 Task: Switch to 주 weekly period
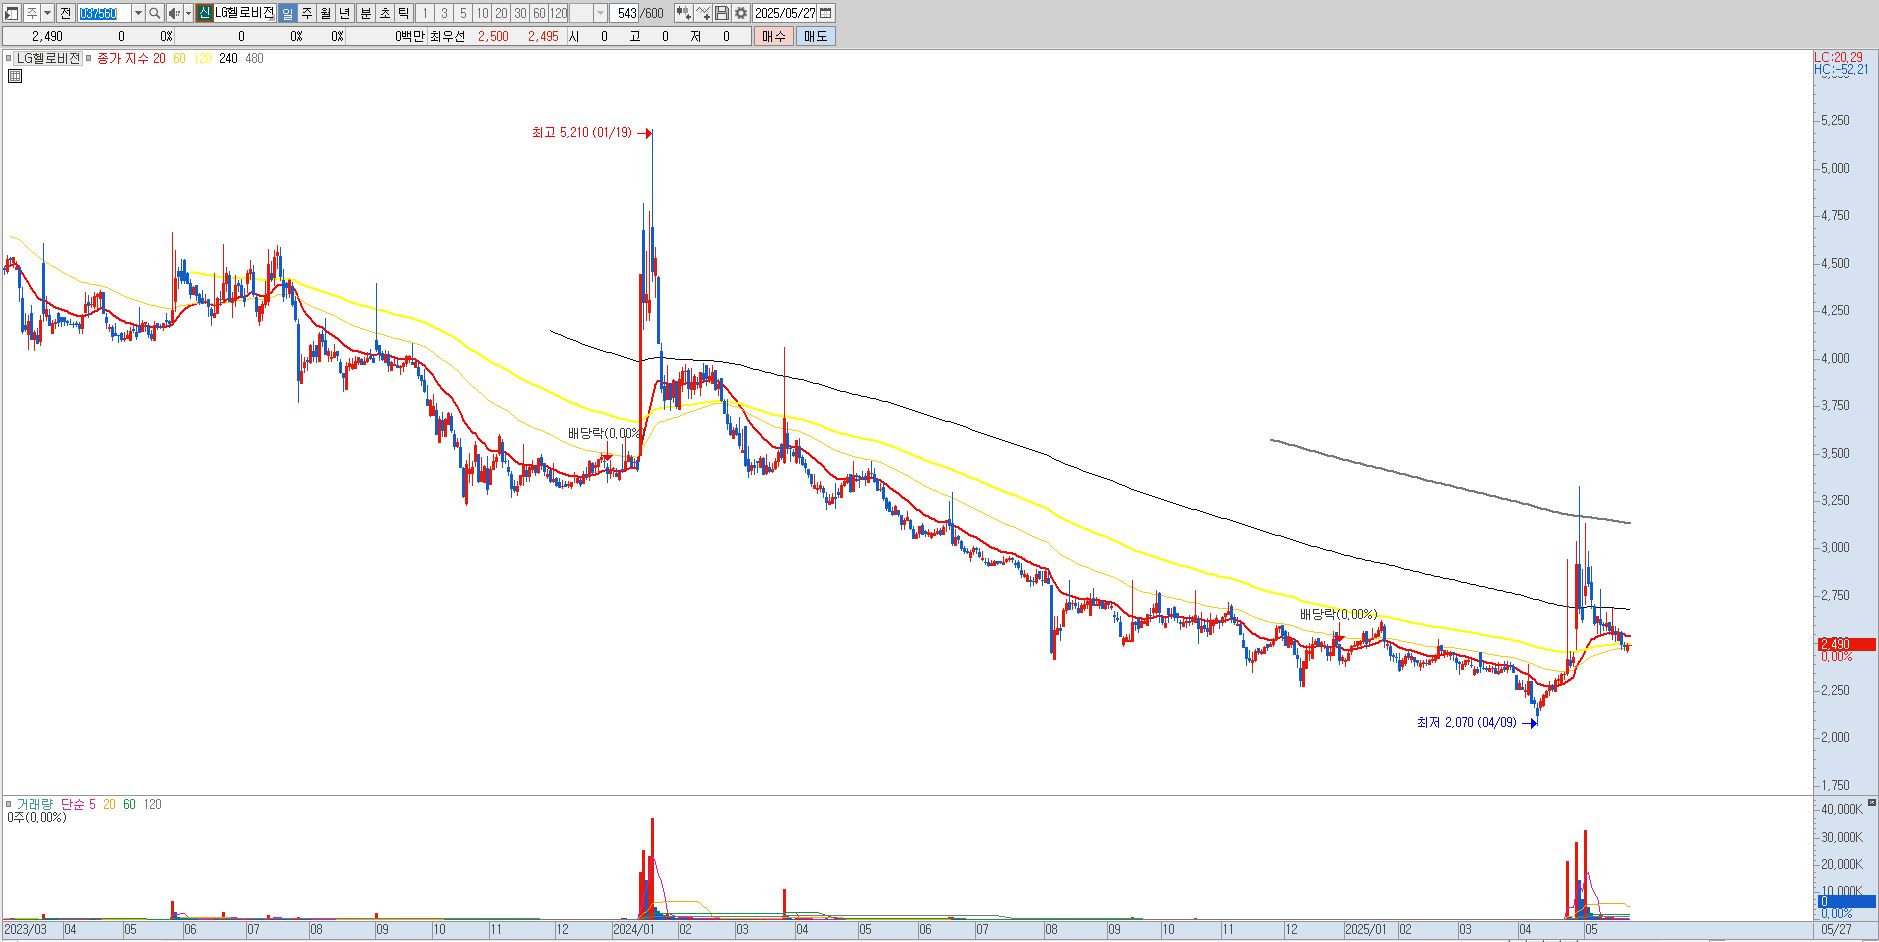(x=307, y=13)
